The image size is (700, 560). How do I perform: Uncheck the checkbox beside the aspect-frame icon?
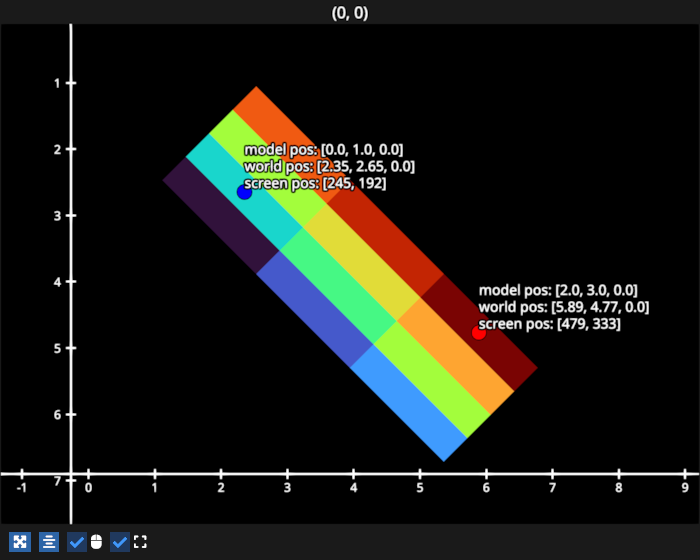click(x=120, y=542)
